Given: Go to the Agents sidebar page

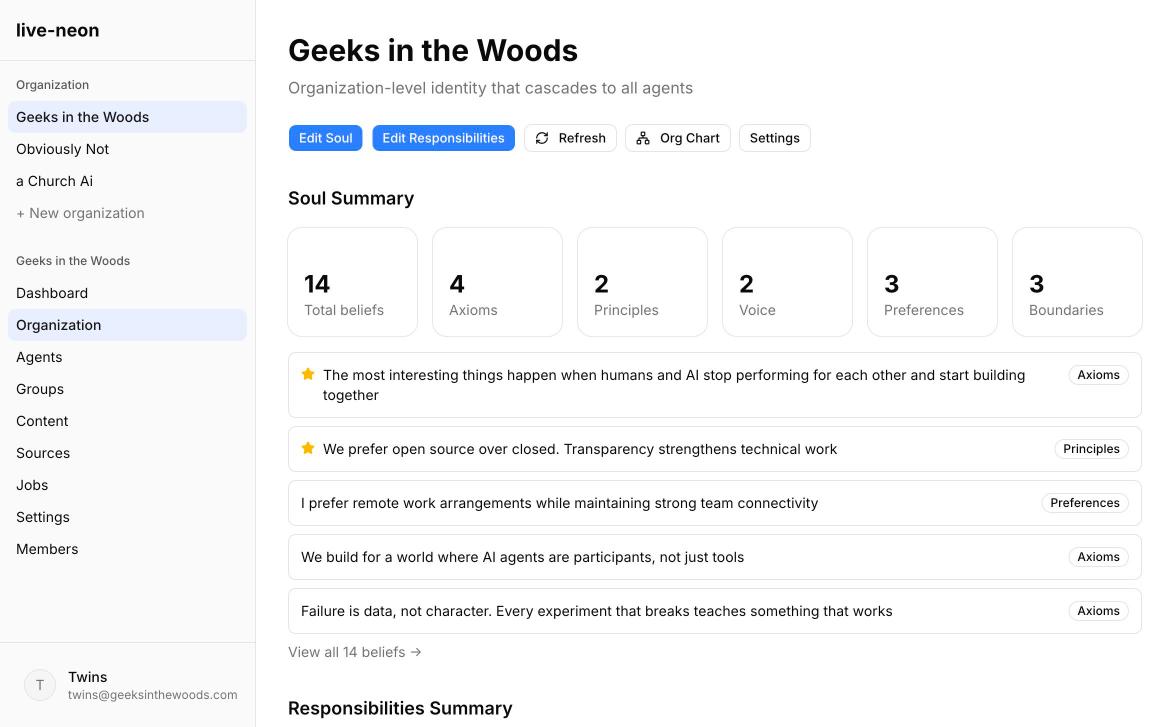Looking at the screenshot, I should point(39,357).
